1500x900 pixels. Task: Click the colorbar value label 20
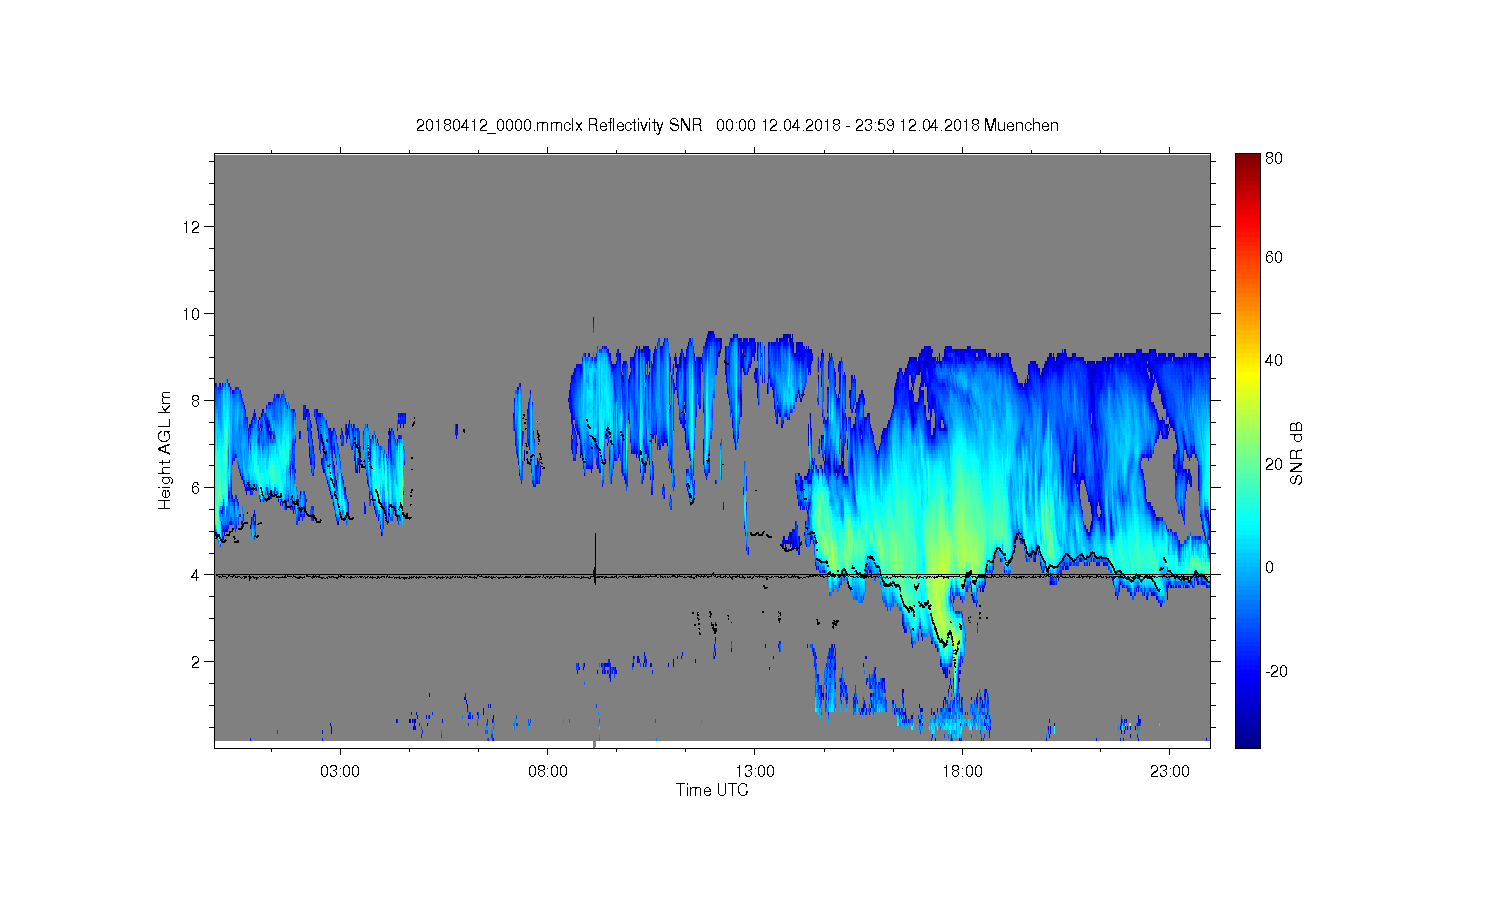coord(1274,464)
